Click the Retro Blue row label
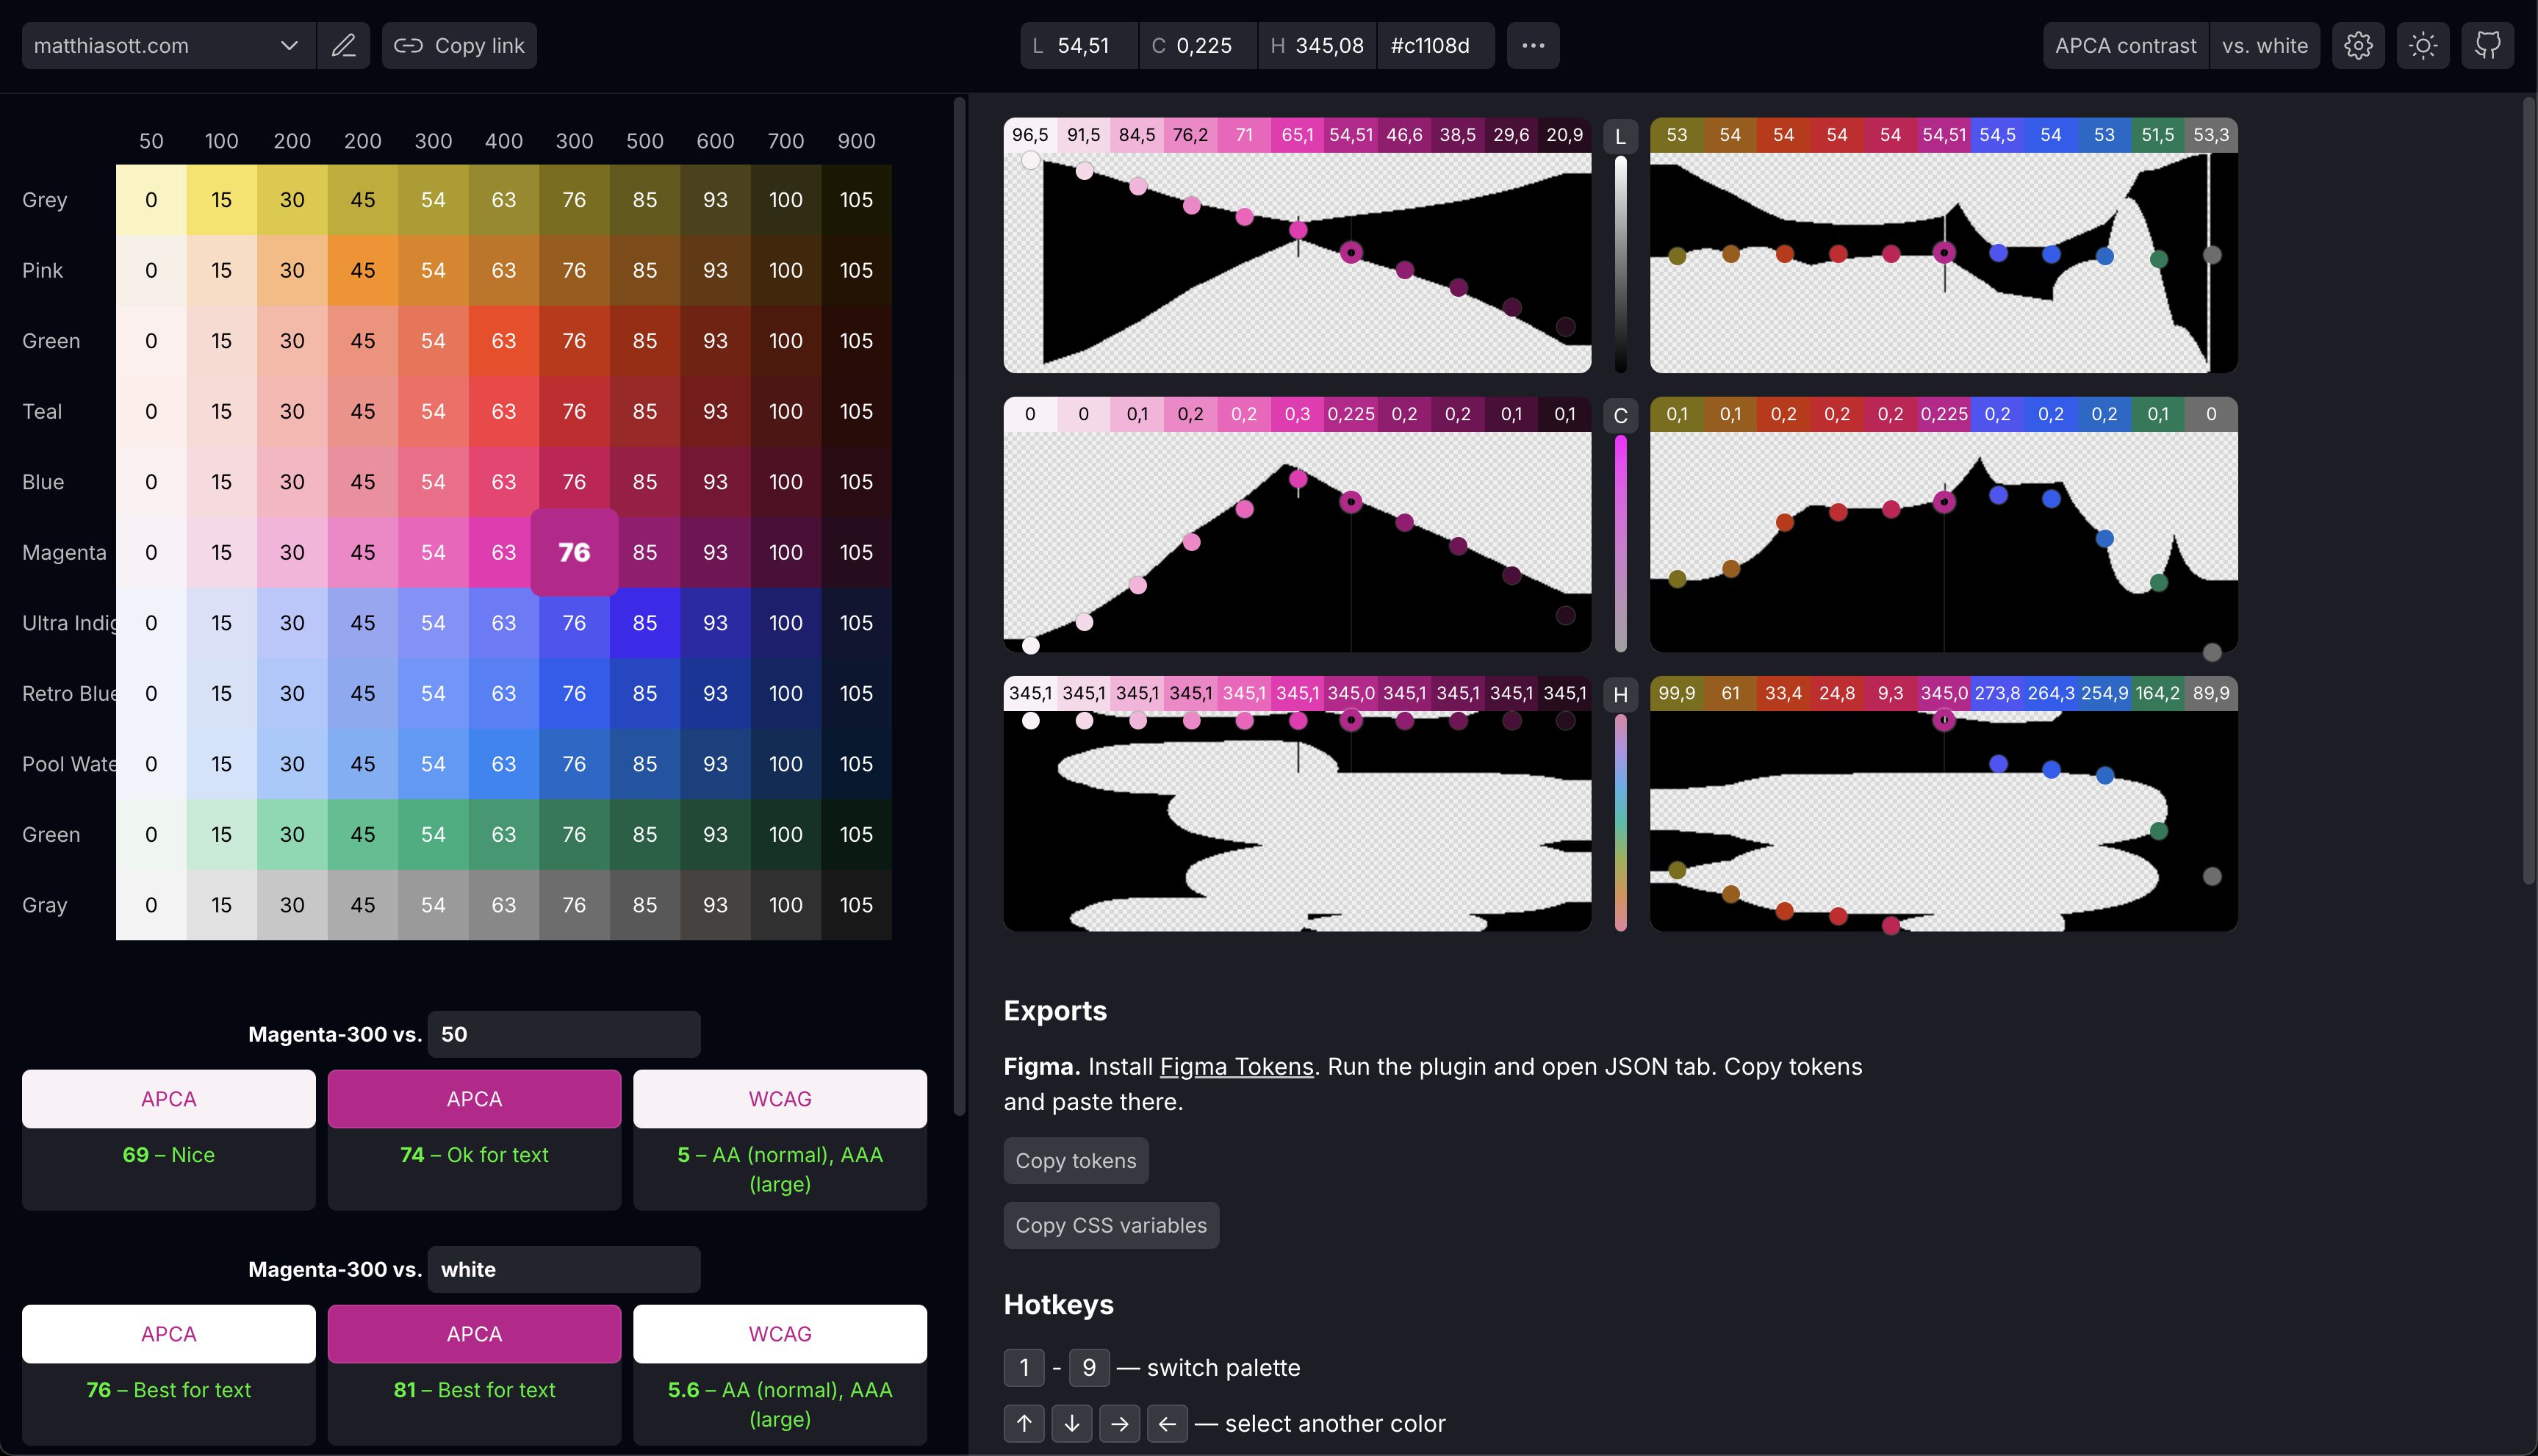 pos(69,693)
